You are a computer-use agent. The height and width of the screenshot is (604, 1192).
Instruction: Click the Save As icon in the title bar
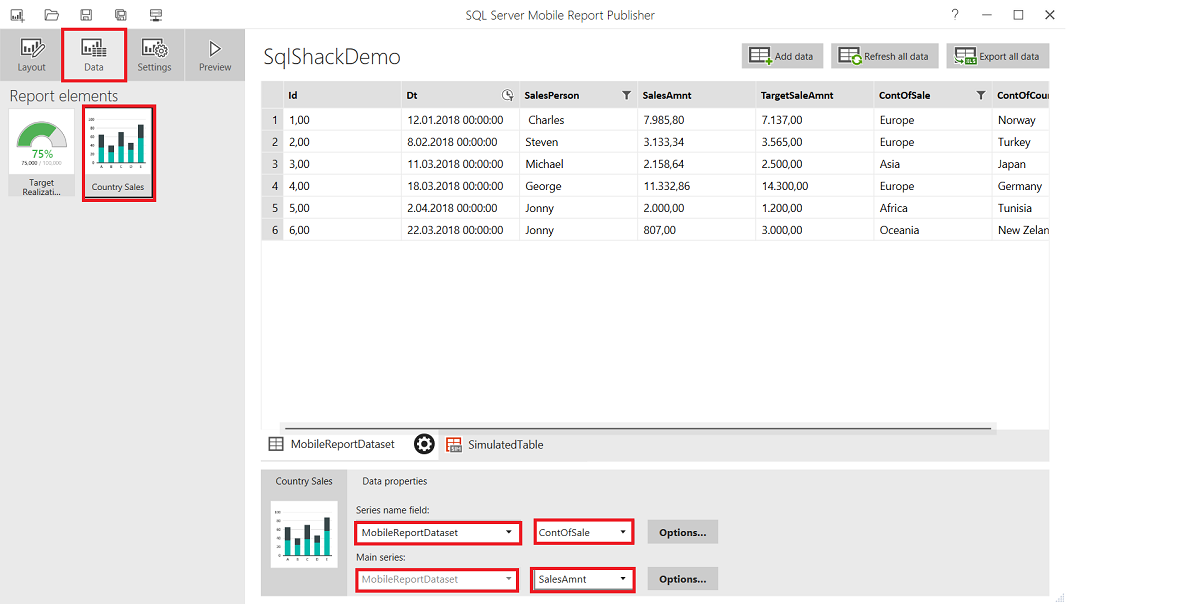(120, 14)
